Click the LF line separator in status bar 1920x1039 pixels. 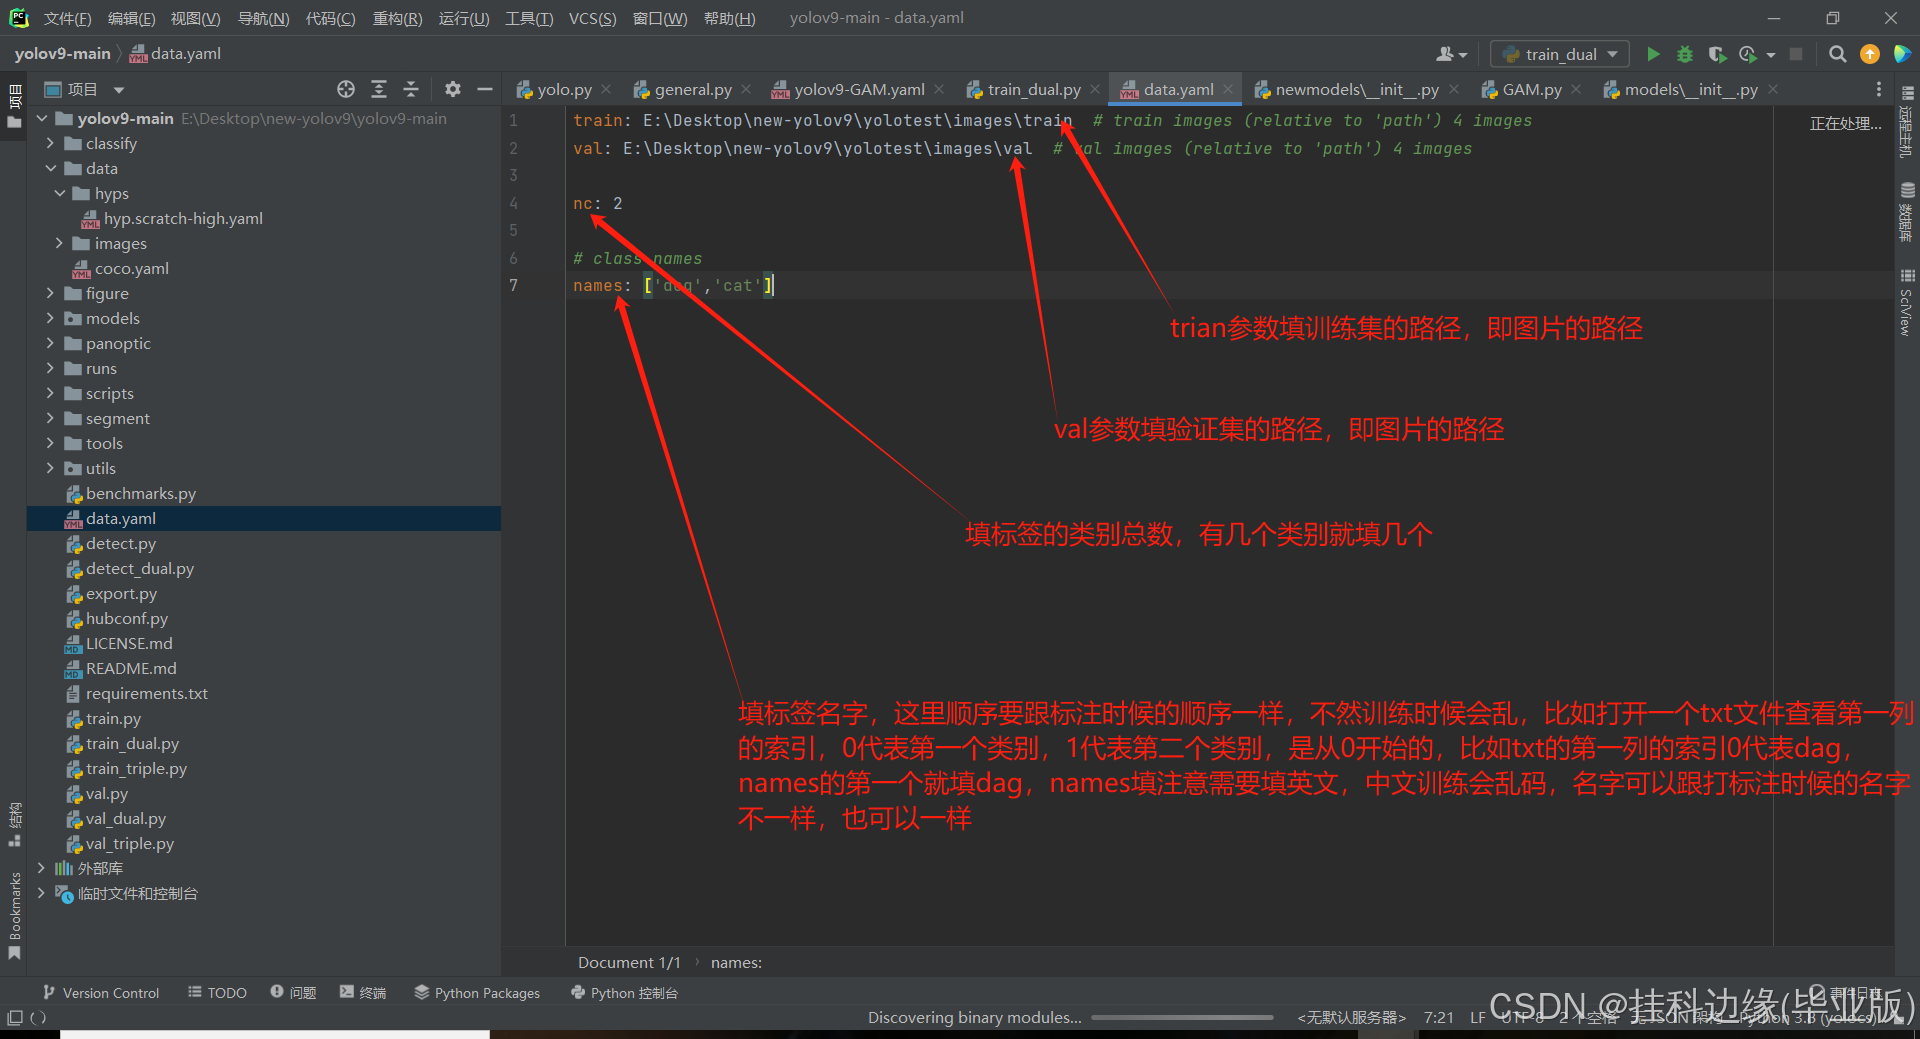[1477, 1017]
